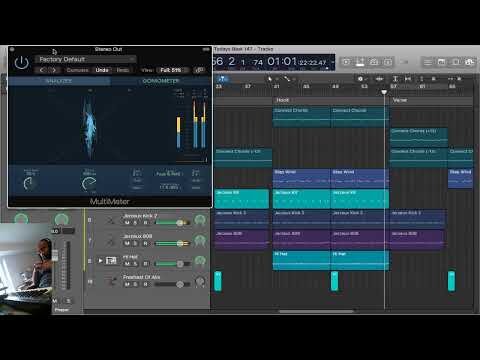Mute the Freshest Of Ahx track
480x360 pixels.
(x=127, y=284)
